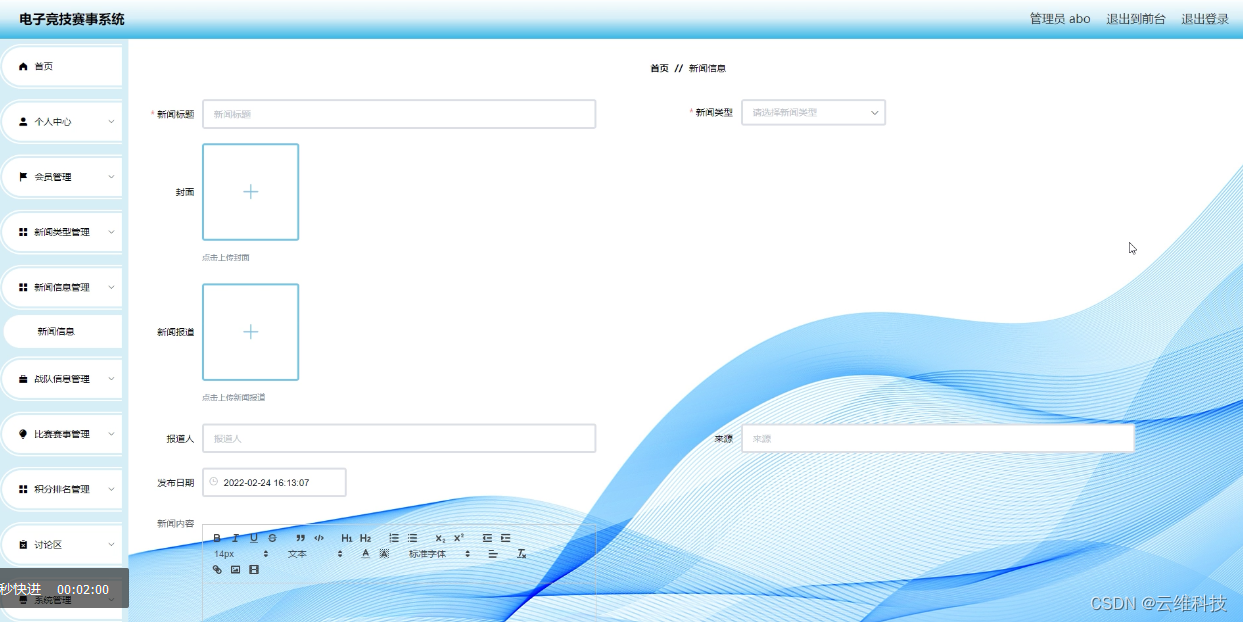Screen dimensions: 1243x622
Task: Apply Heading 1 in the editor
Action: click(x=347, y=538)
